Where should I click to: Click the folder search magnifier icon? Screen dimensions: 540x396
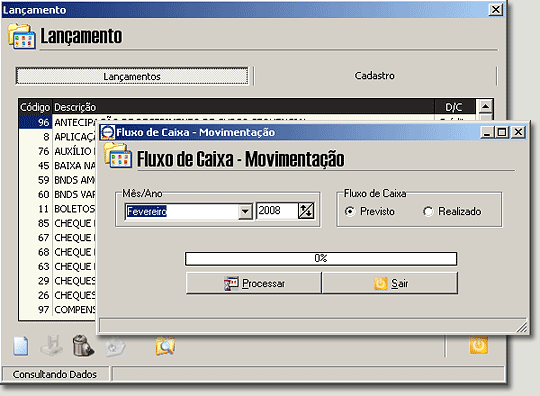tap(165, 346)
